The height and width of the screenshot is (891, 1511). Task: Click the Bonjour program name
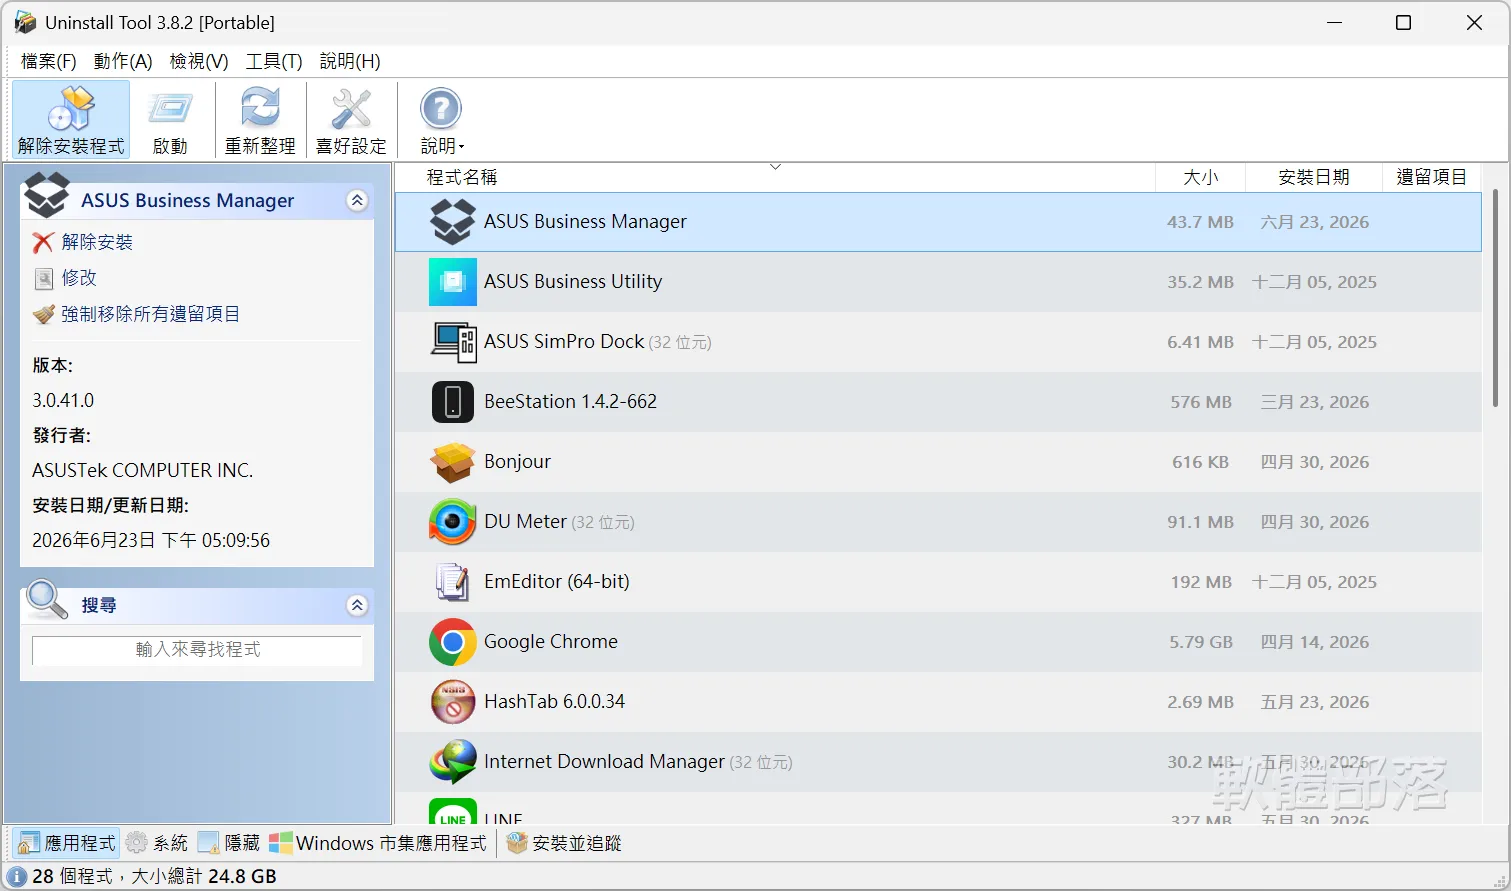(x=518, y=462)
